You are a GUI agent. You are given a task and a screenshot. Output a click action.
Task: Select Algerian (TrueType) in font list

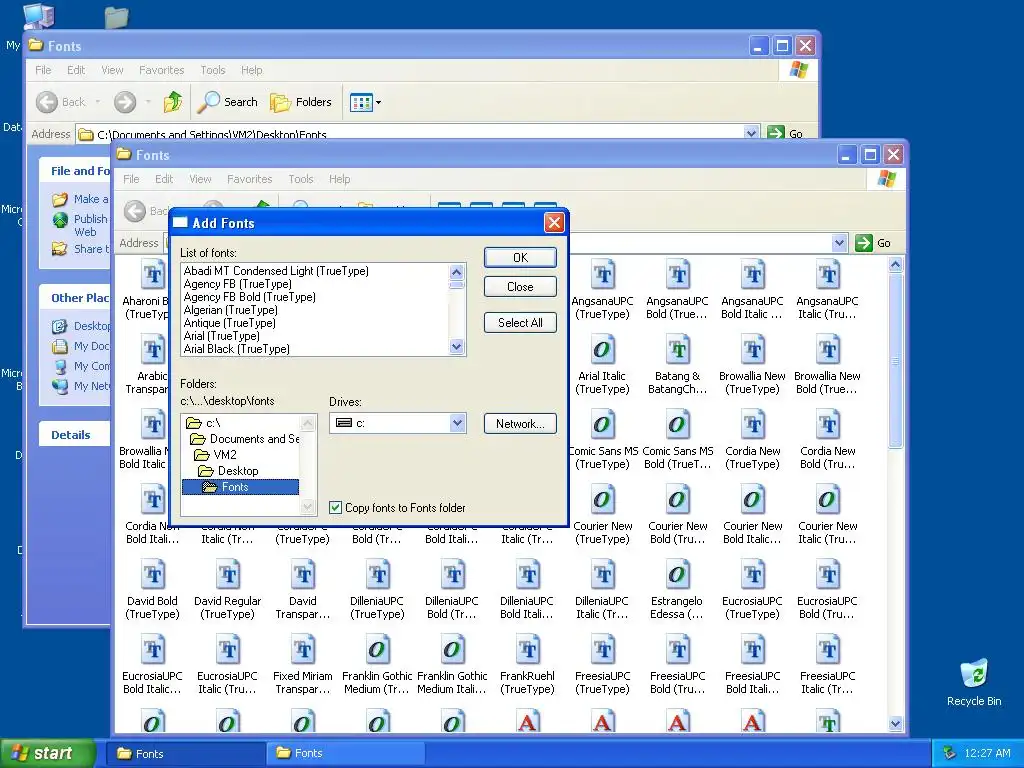231,310
